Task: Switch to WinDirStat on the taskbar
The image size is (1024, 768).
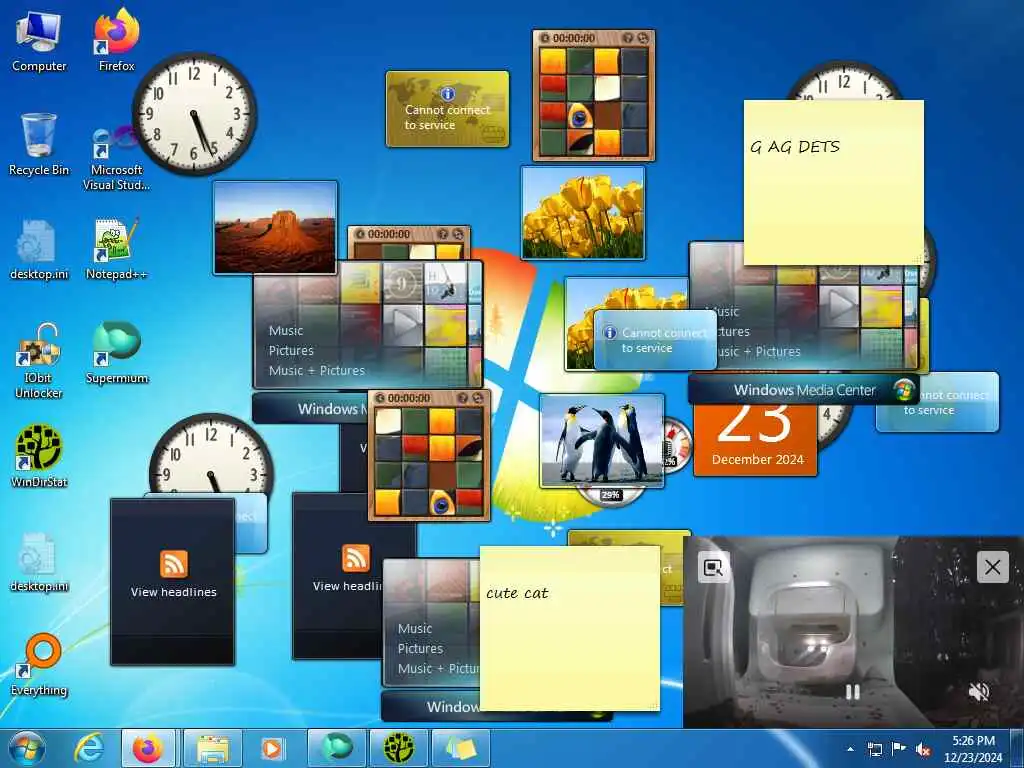Action: pos(398,748)
